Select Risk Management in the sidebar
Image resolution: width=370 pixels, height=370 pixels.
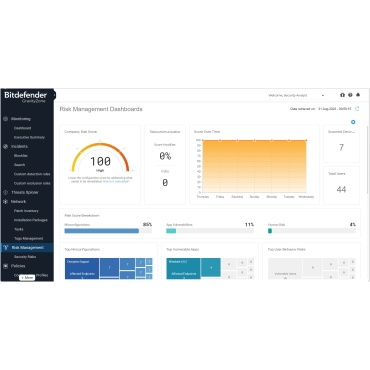(28, 248)
